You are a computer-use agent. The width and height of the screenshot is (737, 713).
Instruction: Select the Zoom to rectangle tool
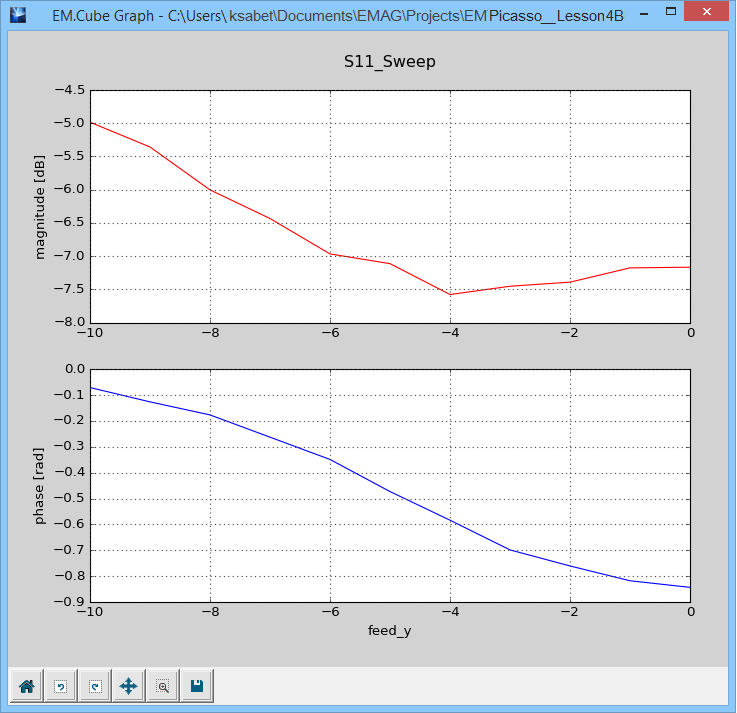point(162,686)
